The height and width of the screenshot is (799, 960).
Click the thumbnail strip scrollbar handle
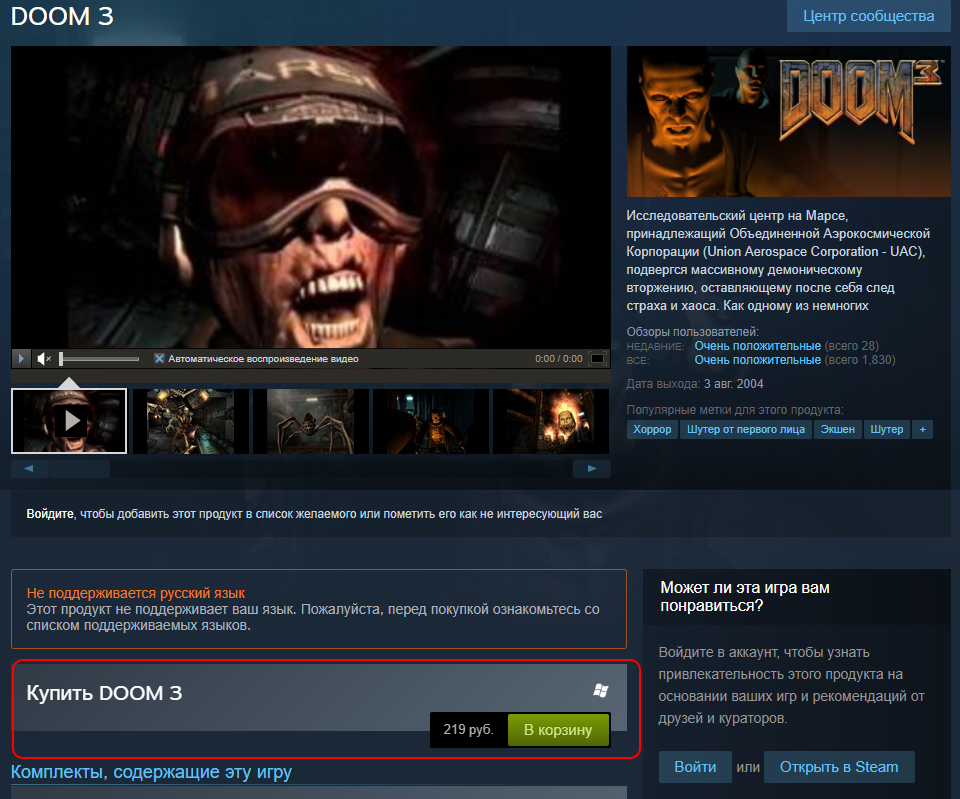[x=80, y=468]
